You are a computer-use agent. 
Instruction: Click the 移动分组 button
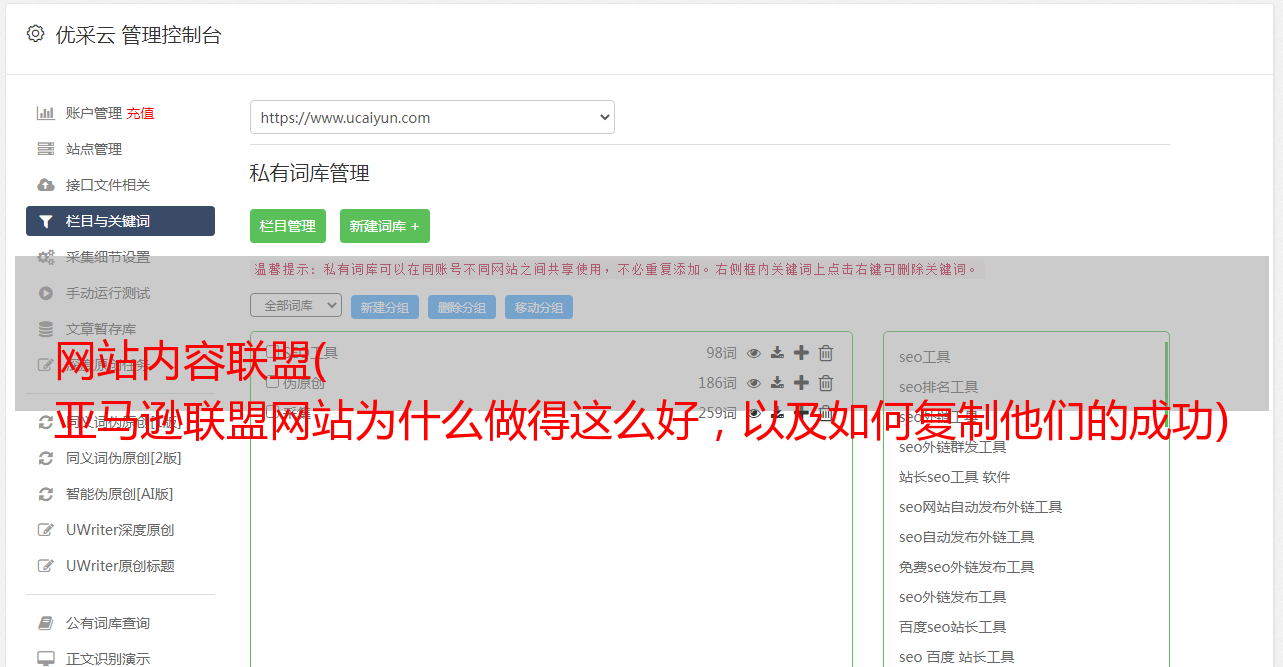539,307
